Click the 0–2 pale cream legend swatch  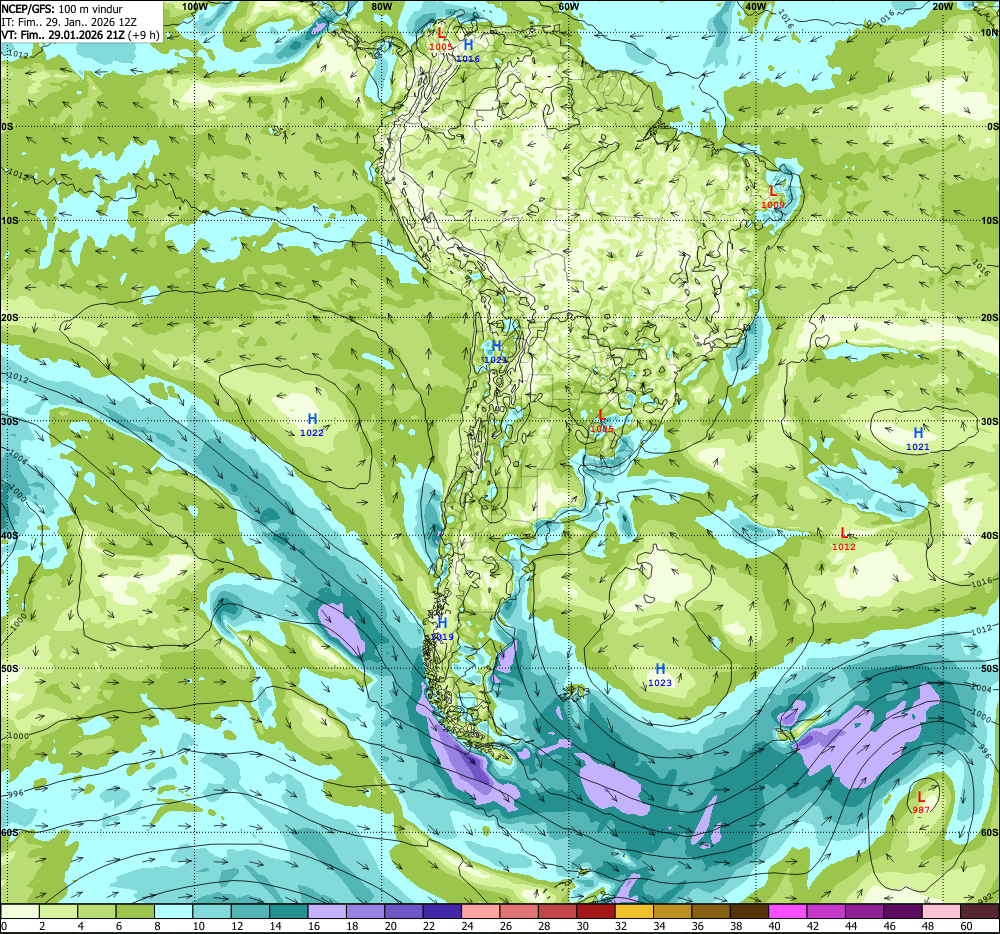coord(20,911)
